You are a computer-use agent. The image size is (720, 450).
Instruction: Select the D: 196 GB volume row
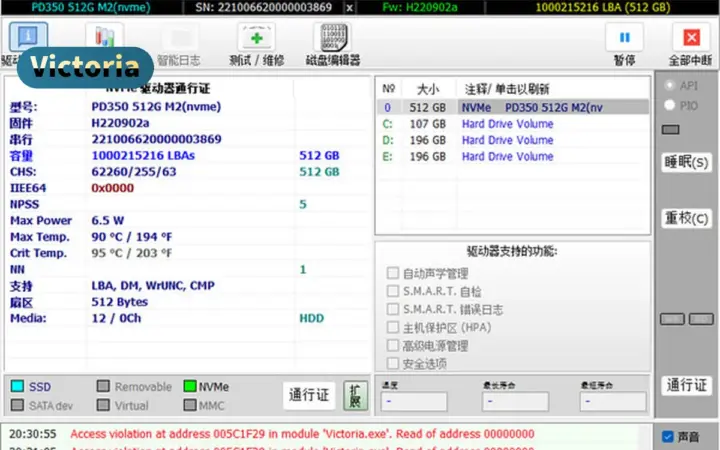[x=513, y=140]
